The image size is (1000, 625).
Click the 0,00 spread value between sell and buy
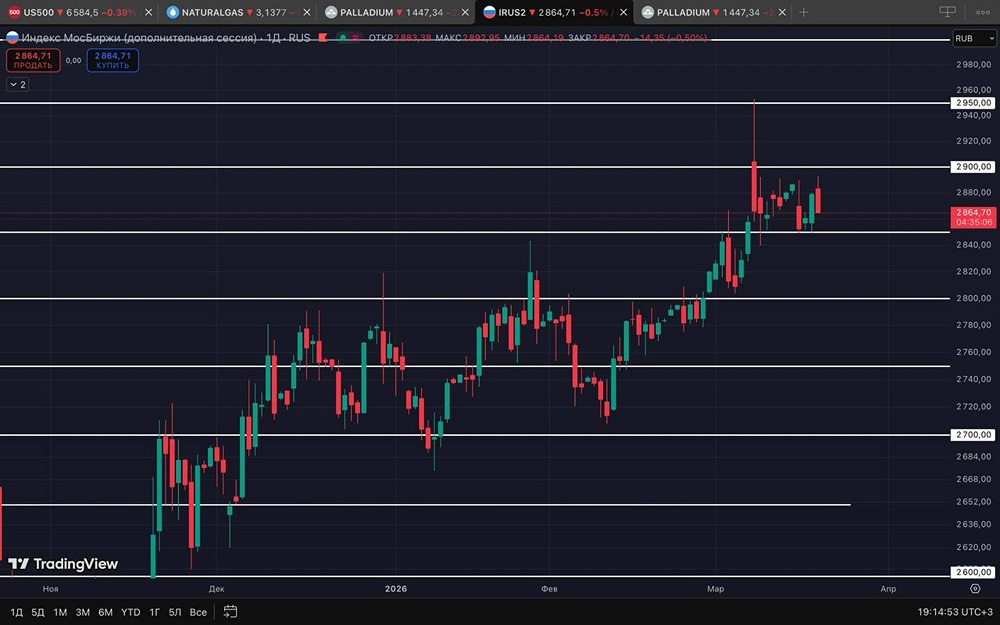pos(73,61)
